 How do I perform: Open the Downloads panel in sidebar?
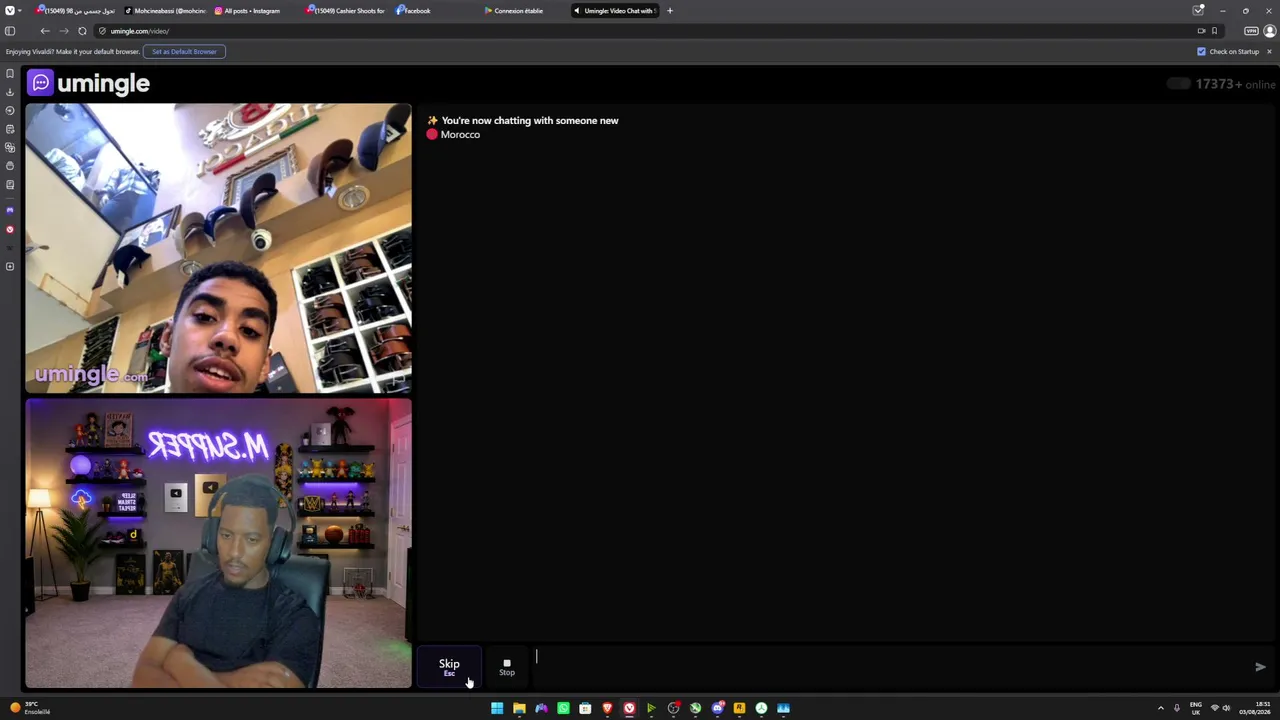pos(10,92)
